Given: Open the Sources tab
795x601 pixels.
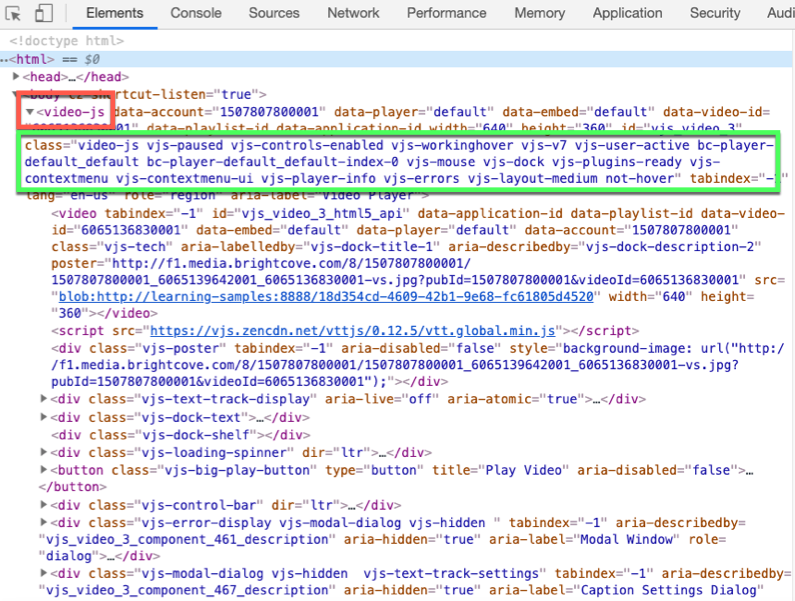Looking at the screenshot, I should pyautogui.click(x=274, y=13).
